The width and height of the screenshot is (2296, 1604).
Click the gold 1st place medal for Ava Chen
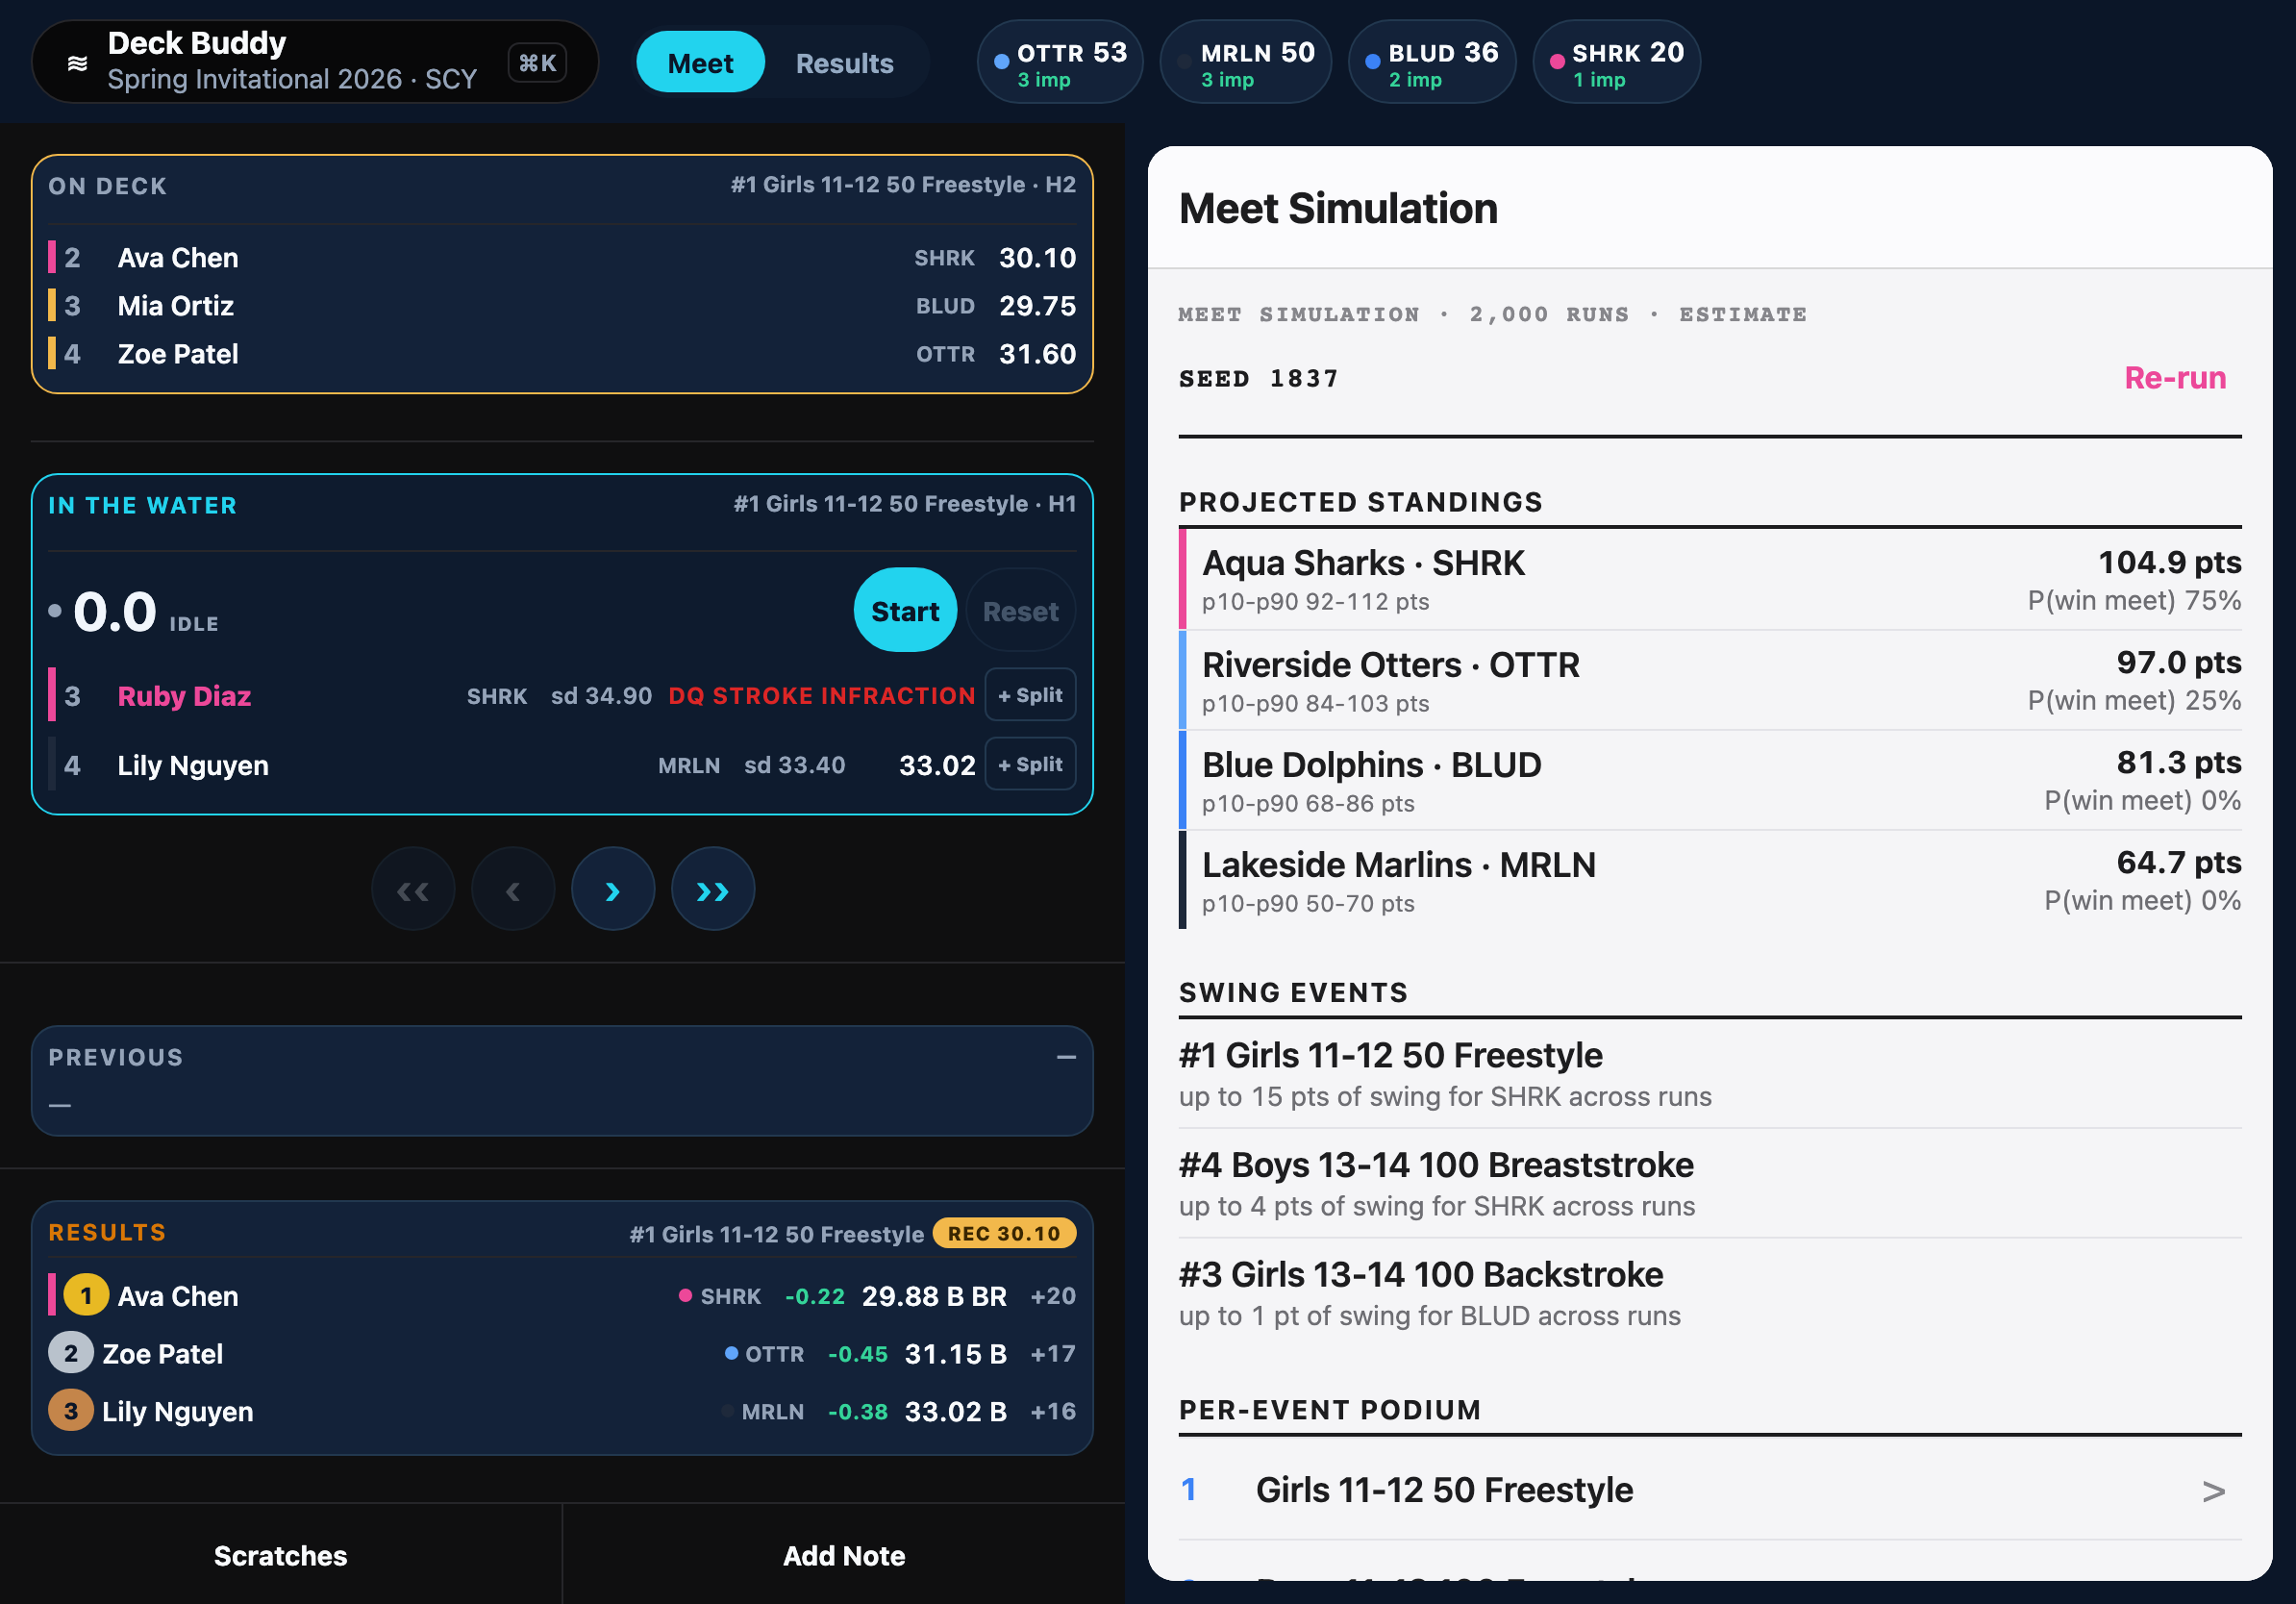point(86,1296)
